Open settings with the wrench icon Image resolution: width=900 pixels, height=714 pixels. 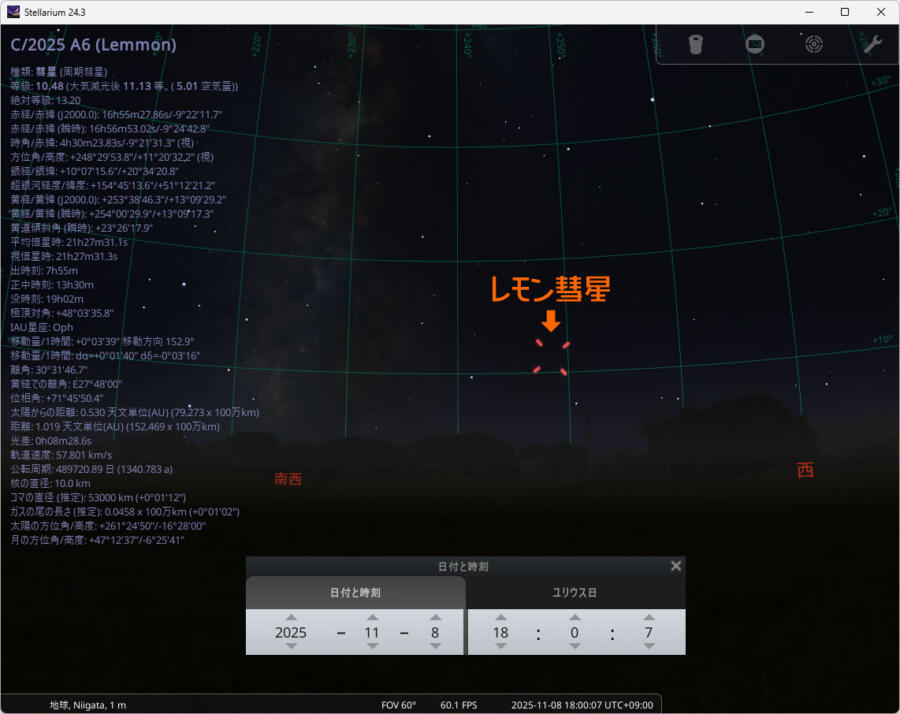[x=871, y=44]
